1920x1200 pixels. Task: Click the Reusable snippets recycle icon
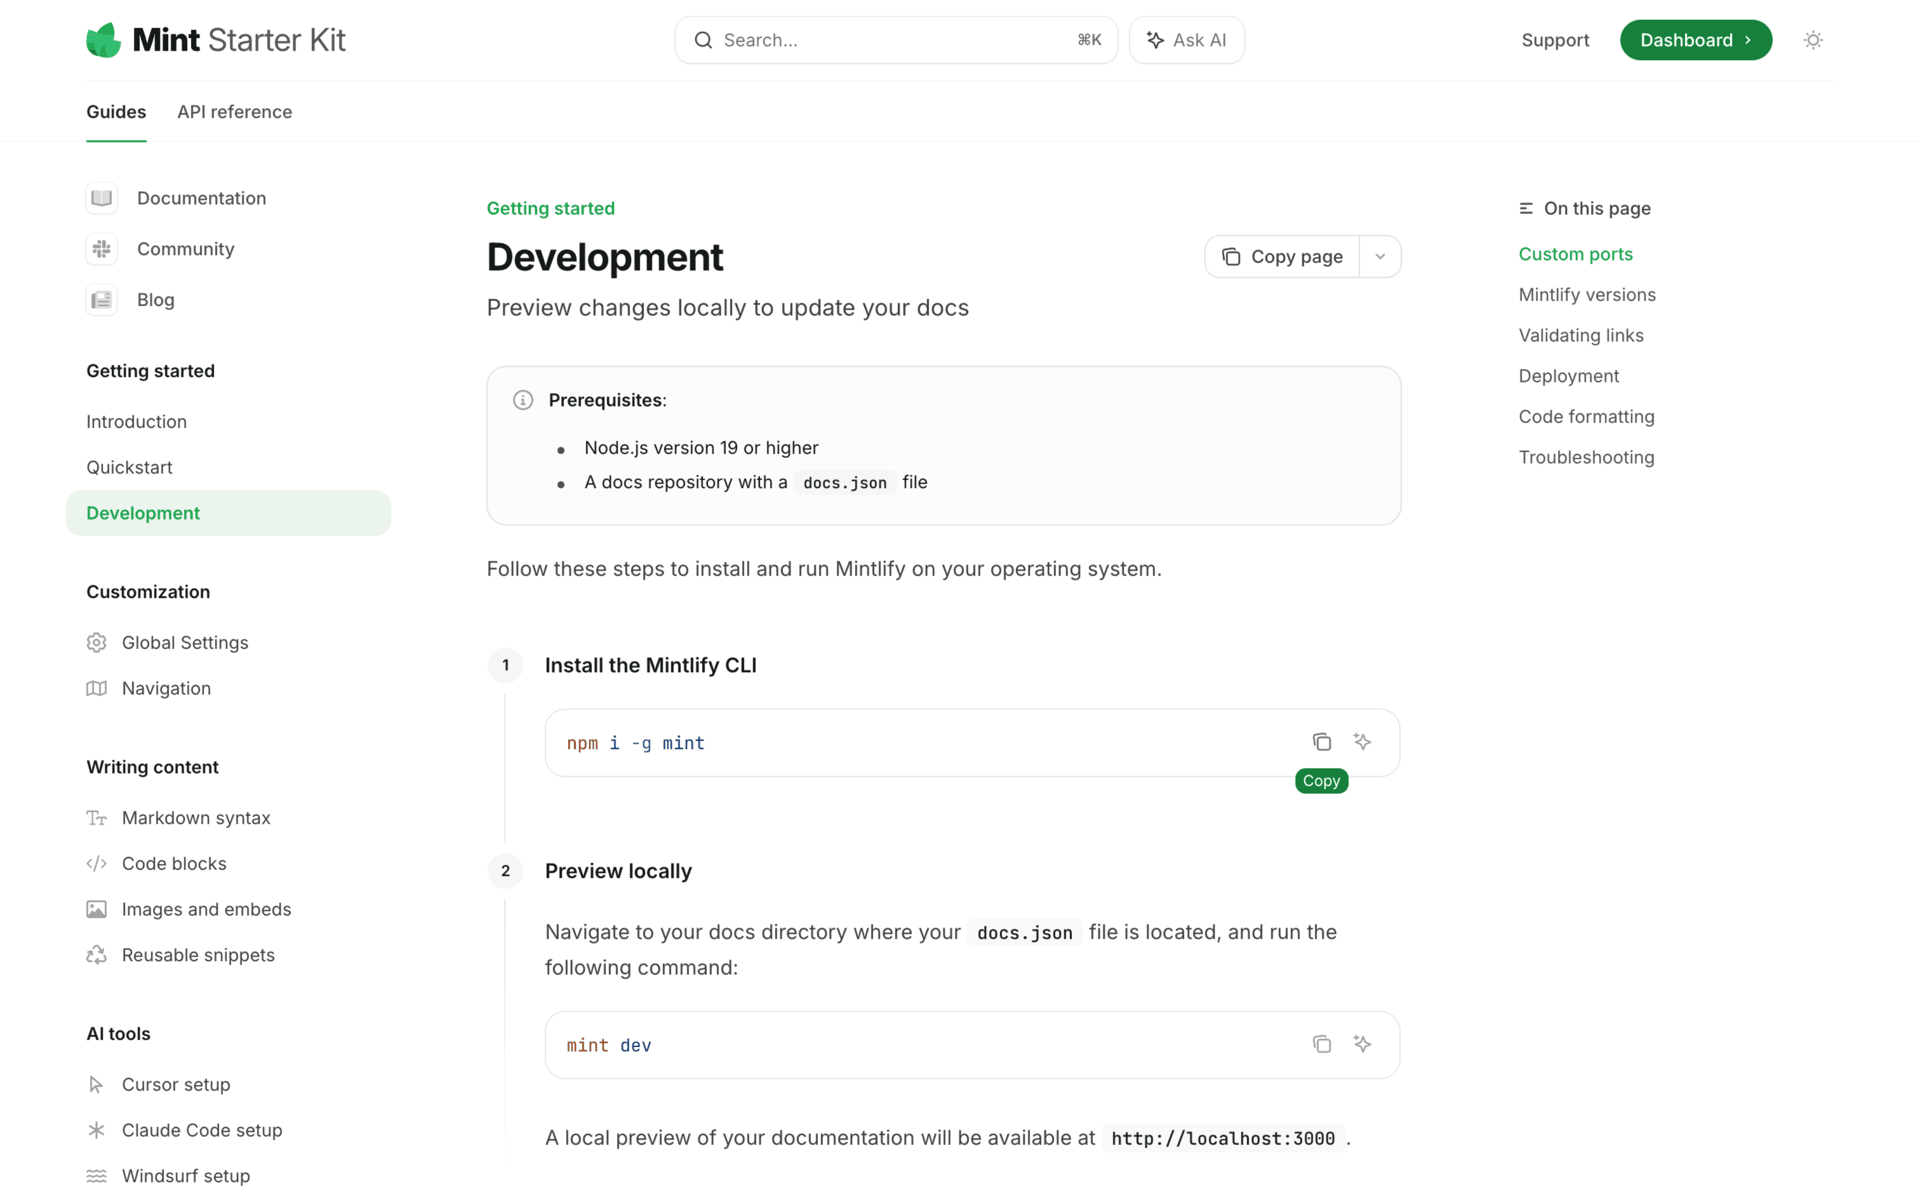point(96,955)
